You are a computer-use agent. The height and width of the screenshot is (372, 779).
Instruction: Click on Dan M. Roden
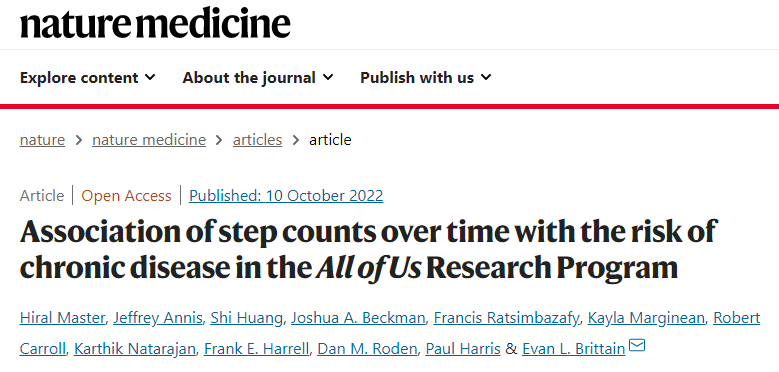(x=367, y=349)
